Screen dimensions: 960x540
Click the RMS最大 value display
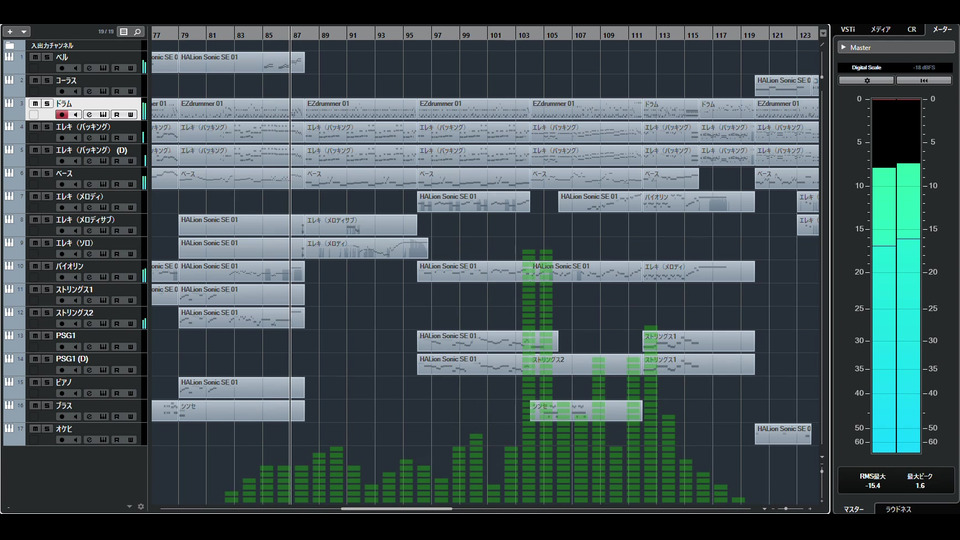(872, 486)
